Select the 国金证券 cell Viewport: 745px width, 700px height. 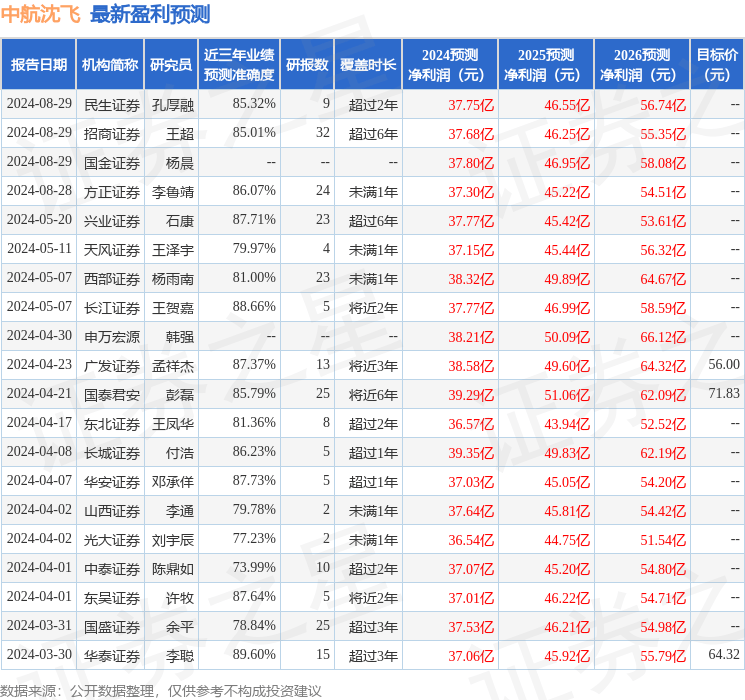coord(112,163)
